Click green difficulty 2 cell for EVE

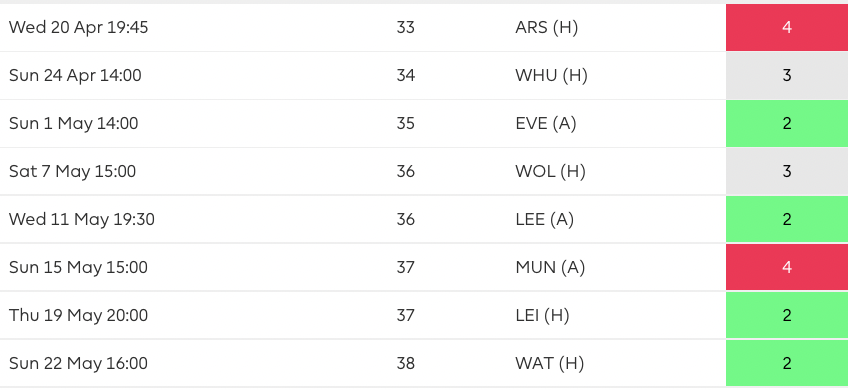[787, 123]
